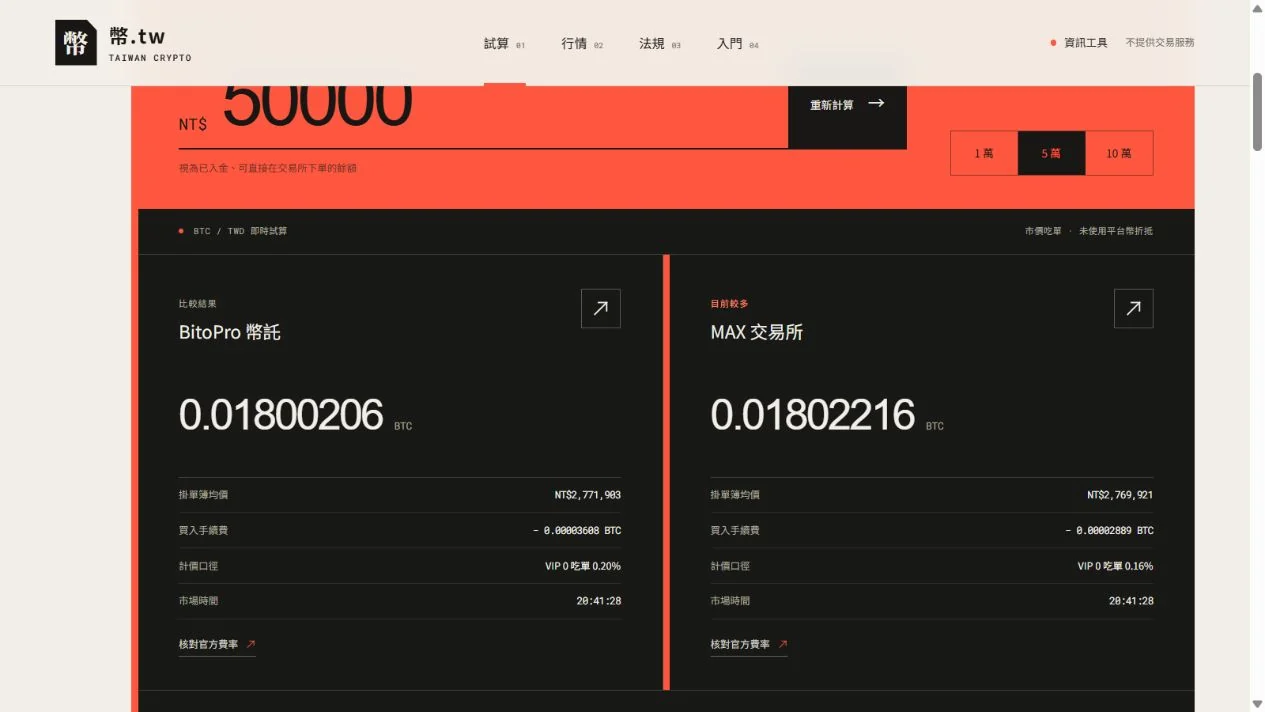This screenshot has width=1265, height=712.
Task: Click the 目前較多 badge above MAX
Action: point(729,304)
